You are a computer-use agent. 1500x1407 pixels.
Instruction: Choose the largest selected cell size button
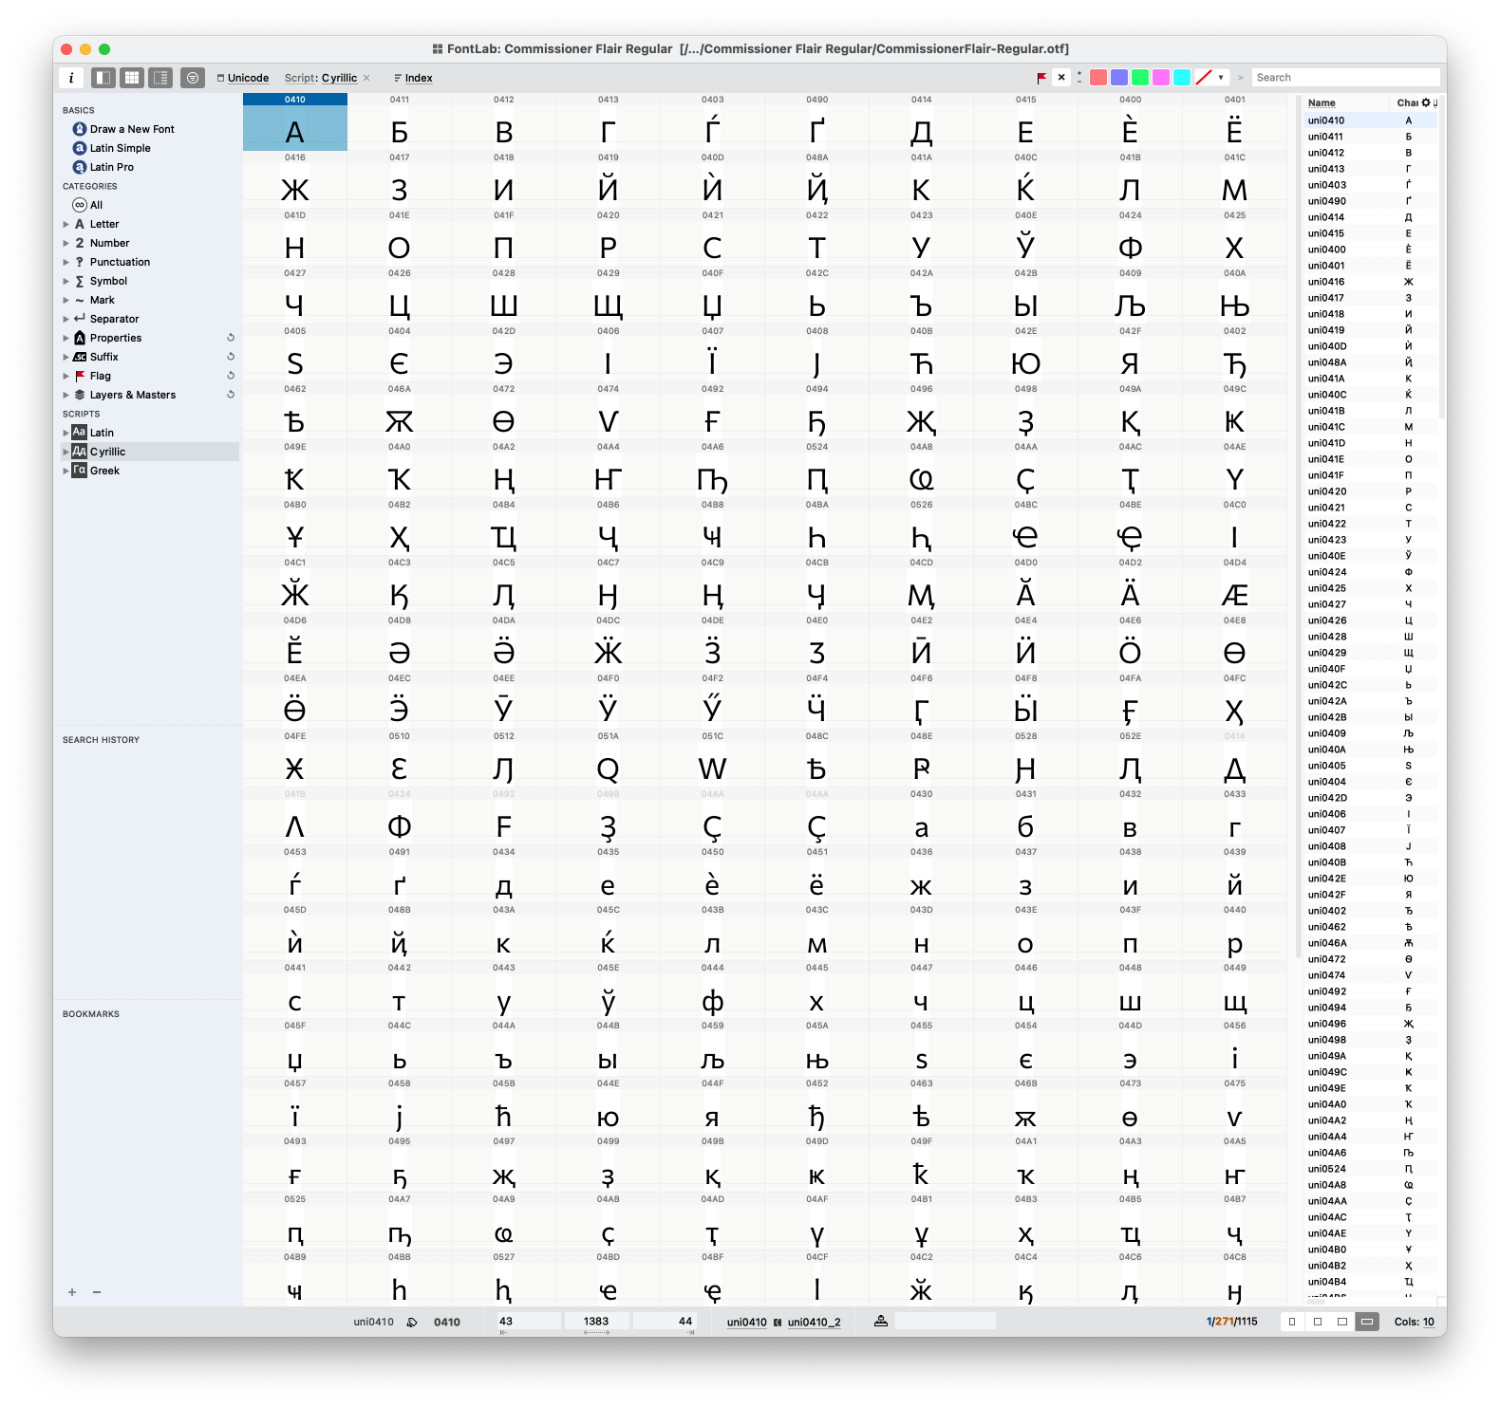click(1367, 1322)
